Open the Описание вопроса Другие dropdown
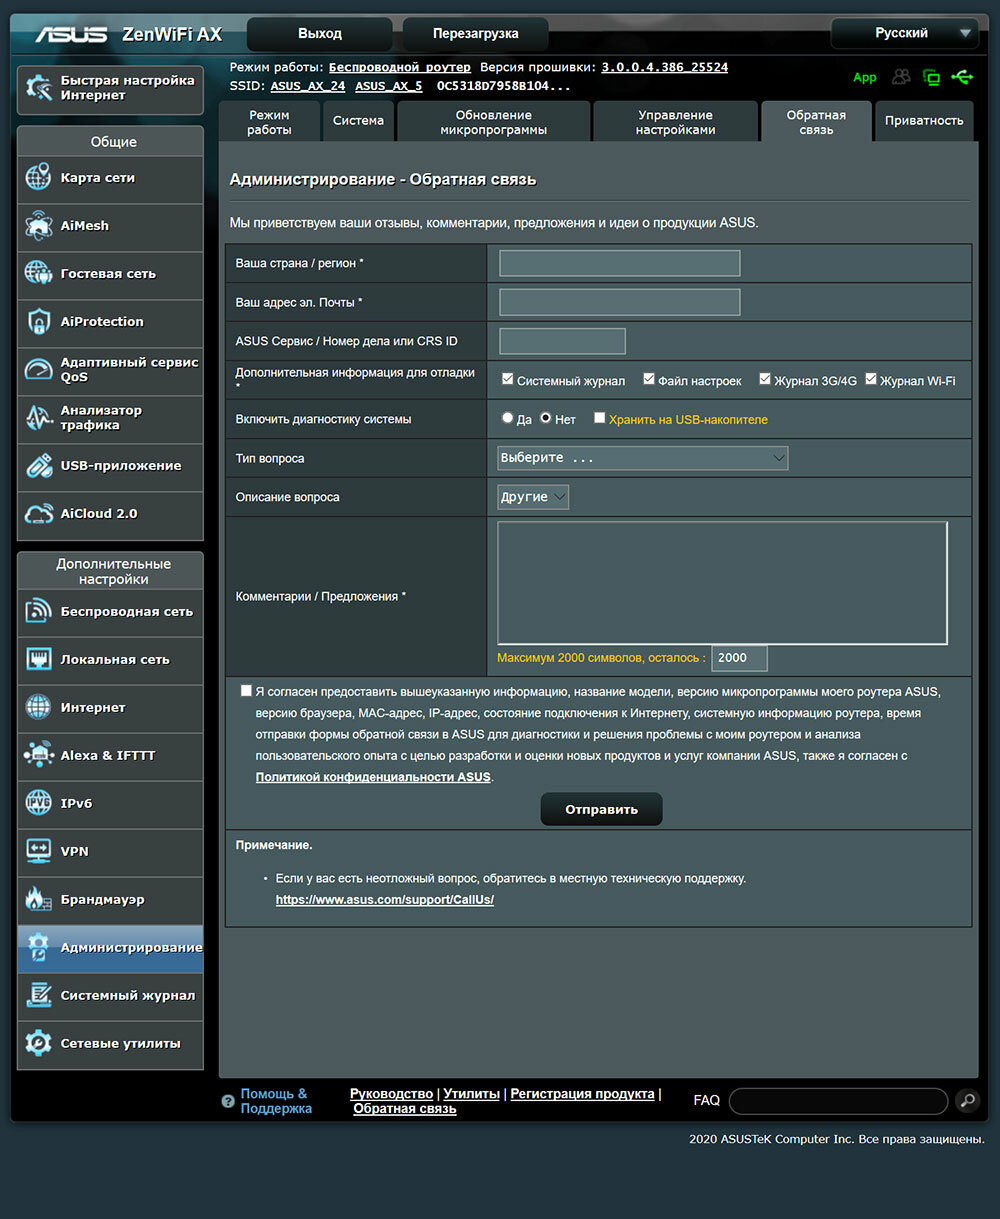Screen dimensions: 1000x1219 [533, 497]
